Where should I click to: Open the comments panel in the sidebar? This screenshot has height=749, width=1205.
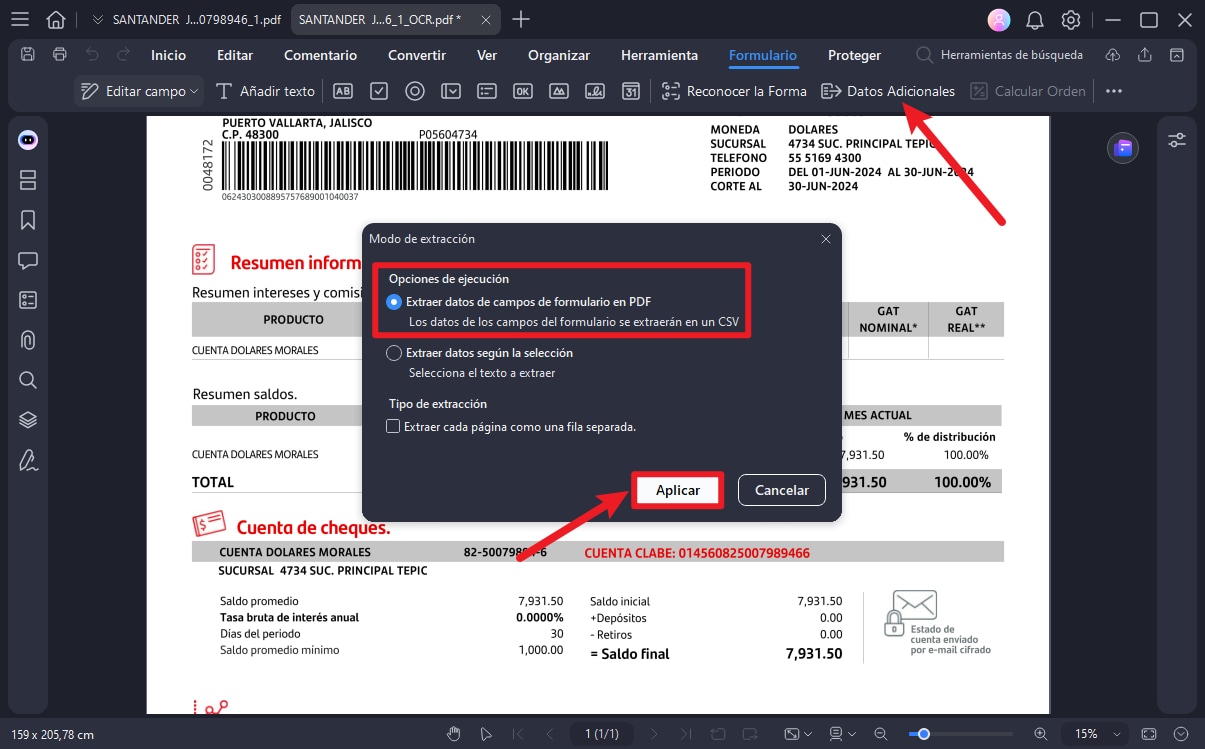click(x=27, y=259)
